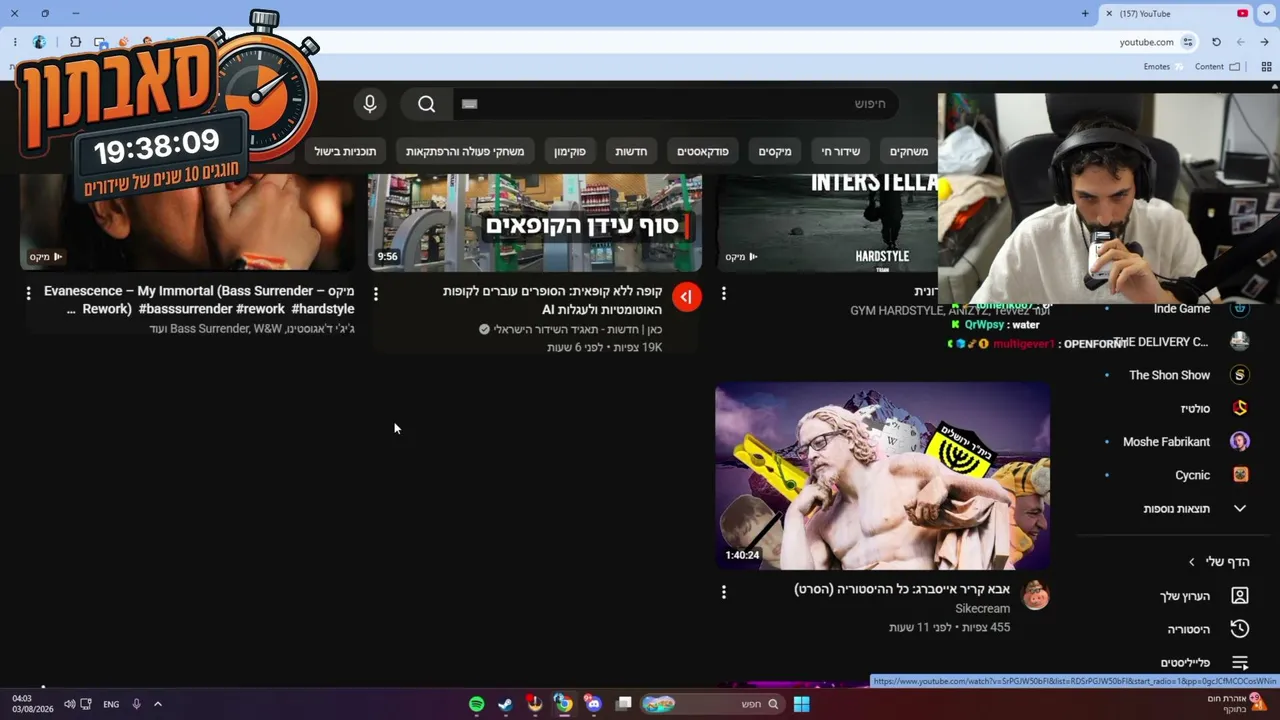Open options menu for Evanescence My Immortal video
Image resolution: width=1280 pixels, height=720 pixels.
pyautogui.click(x=28, y=293)
